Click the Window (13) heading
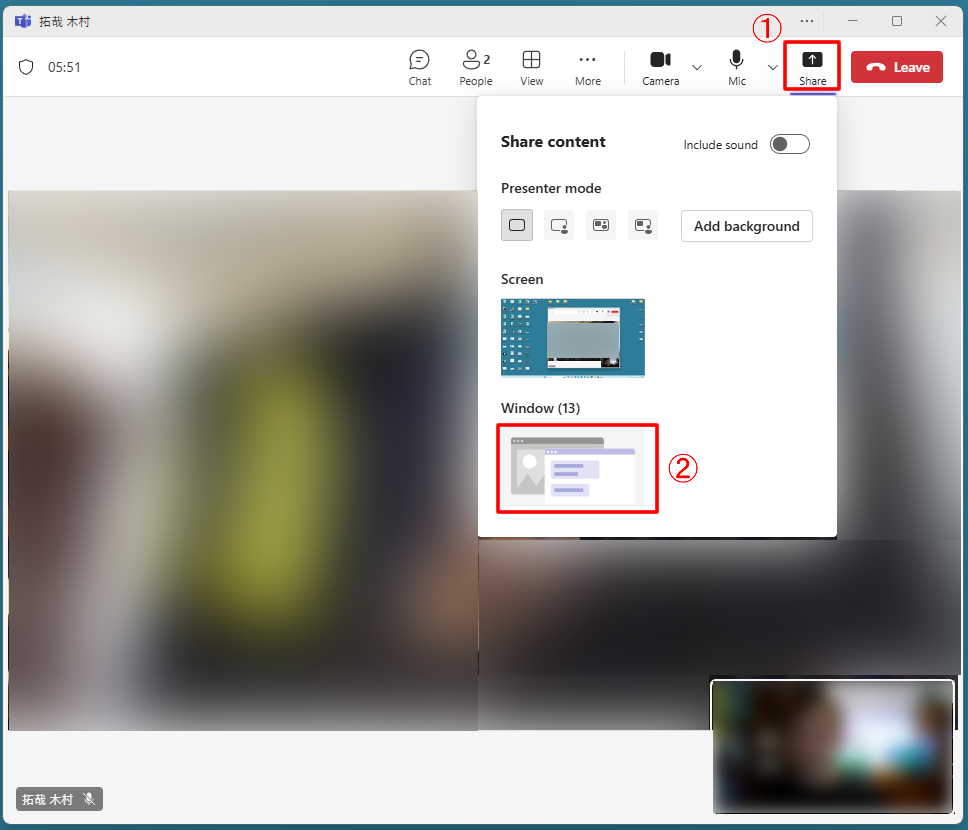968x830 pixels. [x=540, y=408]
